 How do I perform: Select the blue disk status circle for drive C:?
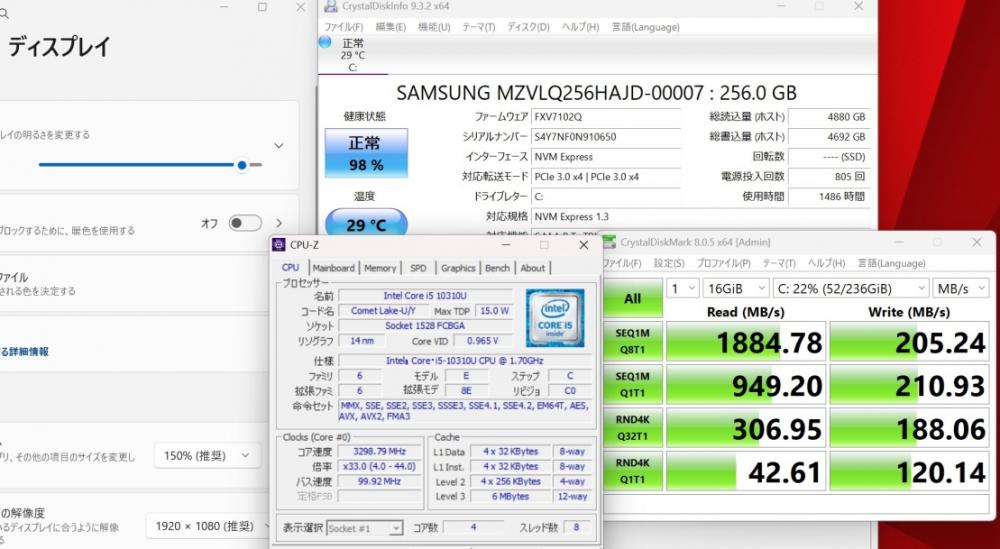[325, 42]
